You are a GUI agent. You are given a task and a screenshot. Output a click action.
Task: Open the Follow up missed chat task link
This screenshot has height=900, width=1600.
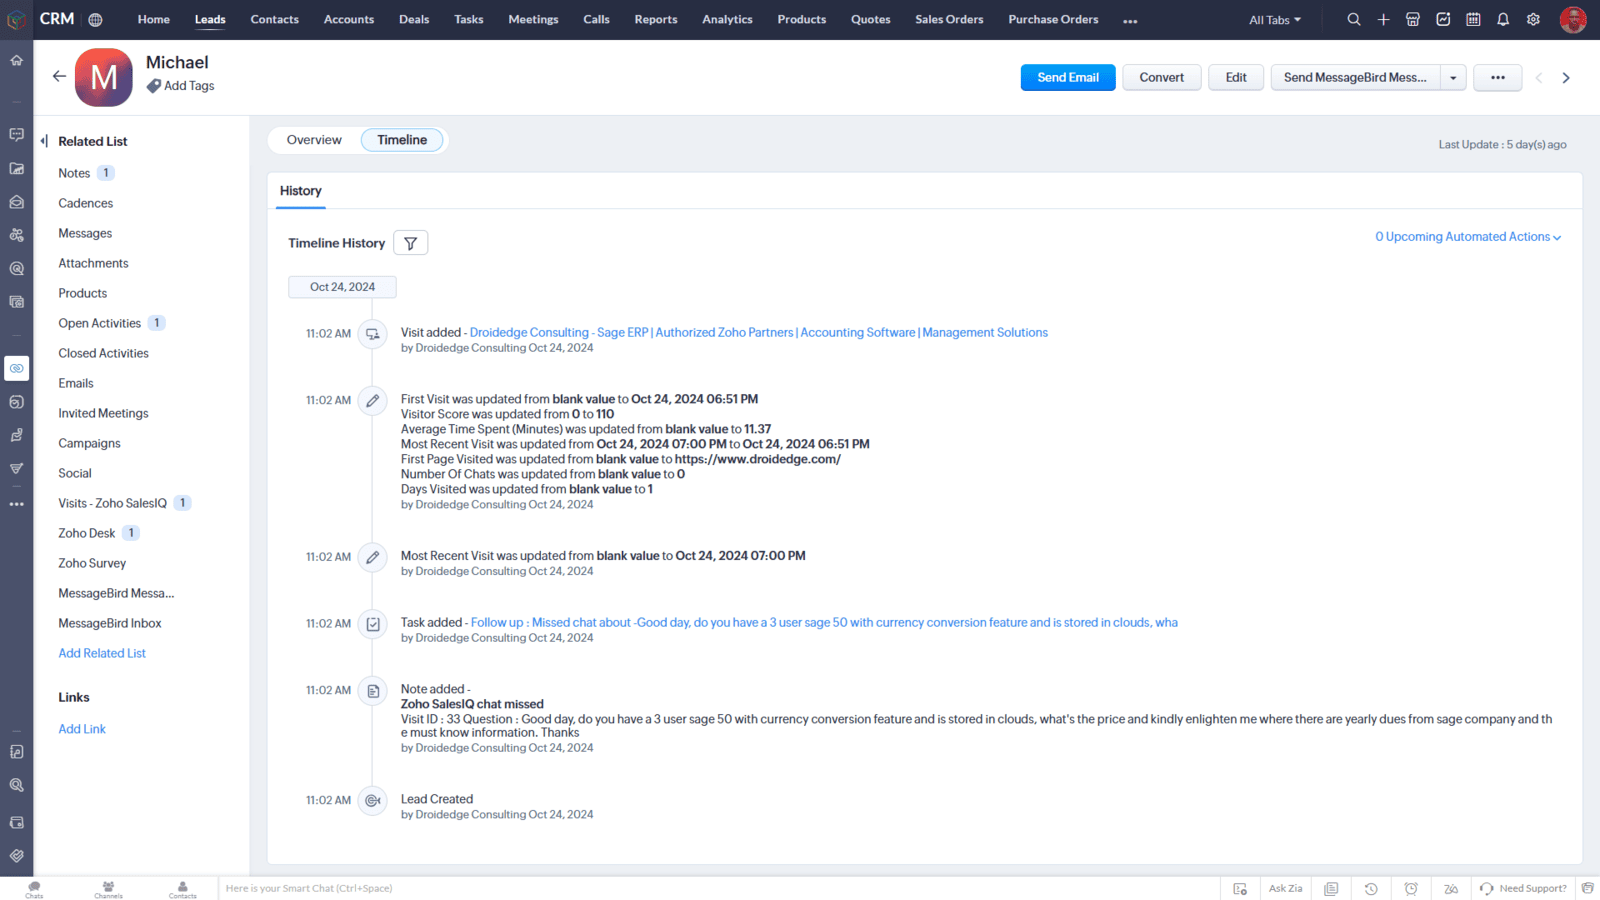(x=824, y=623)
